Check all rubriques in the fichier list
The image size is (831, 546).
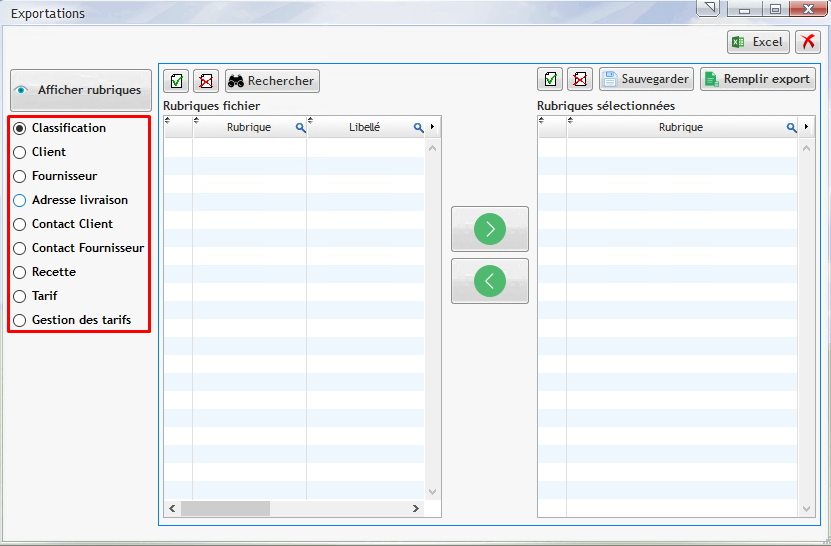pos(176,80)
